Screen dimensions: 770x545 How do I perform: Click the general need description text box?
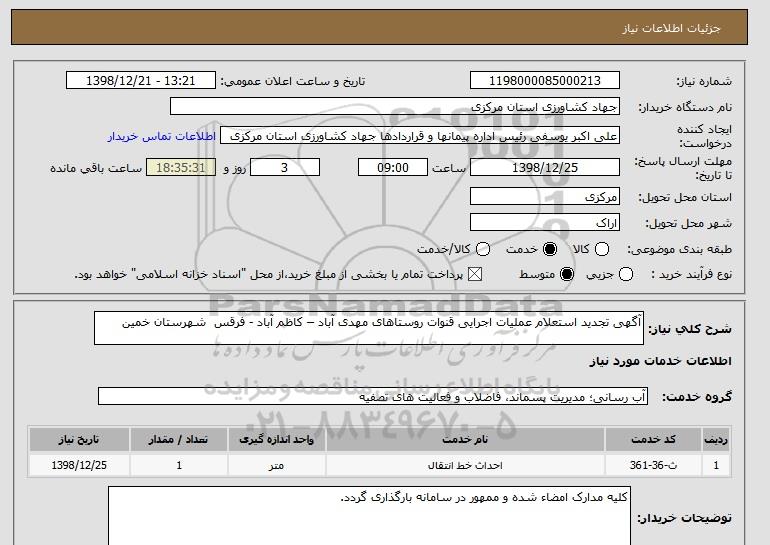coord(369,328)
